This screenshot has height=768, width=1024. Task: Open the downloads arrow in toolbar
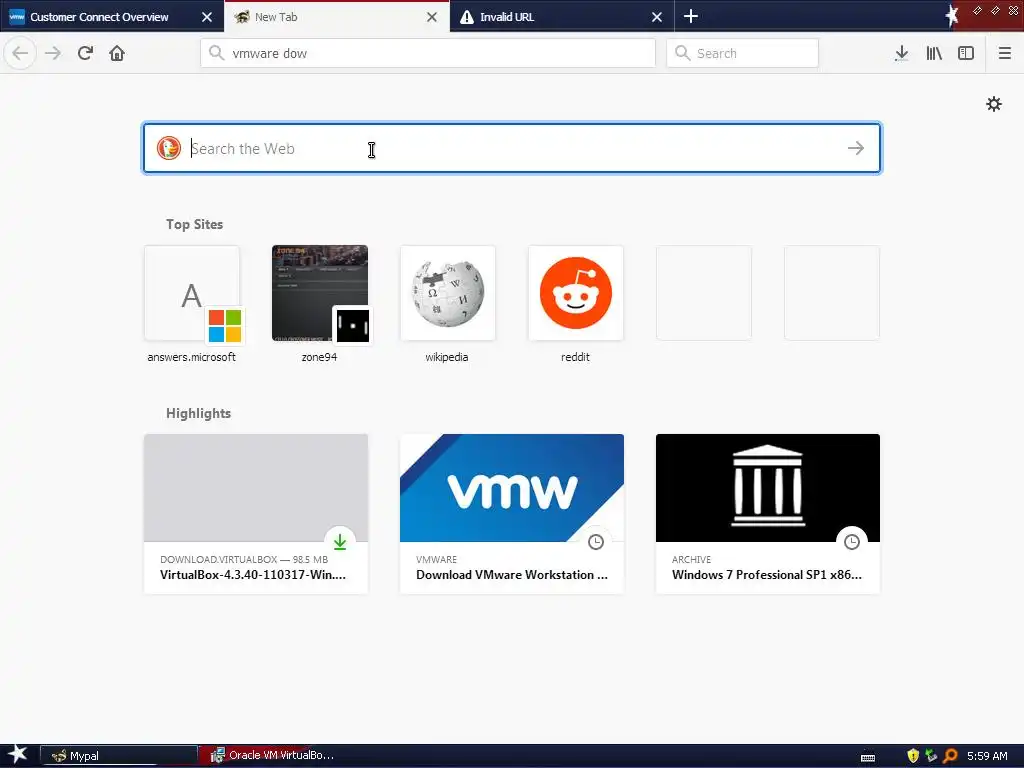pos(901,54)
